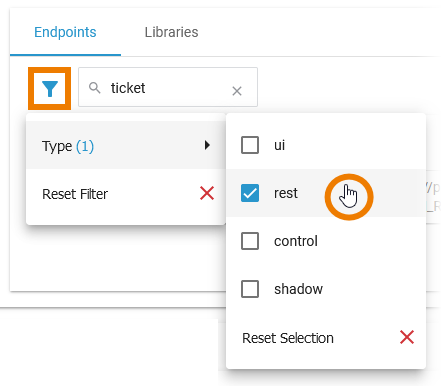Screen dimensions: 442x386
Task: Check the shadow checkbox
Action: [x=250, y=289]
